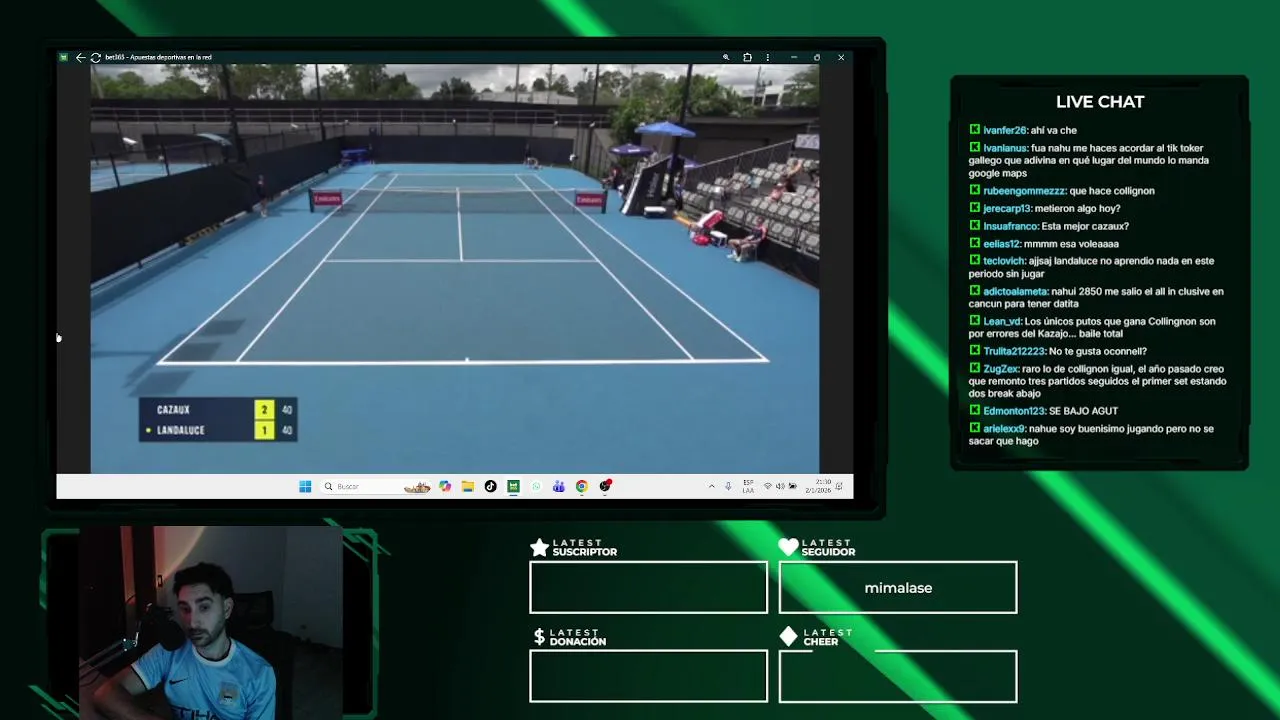Click Lean_vd's chat message

click(x=1093, y=327)
